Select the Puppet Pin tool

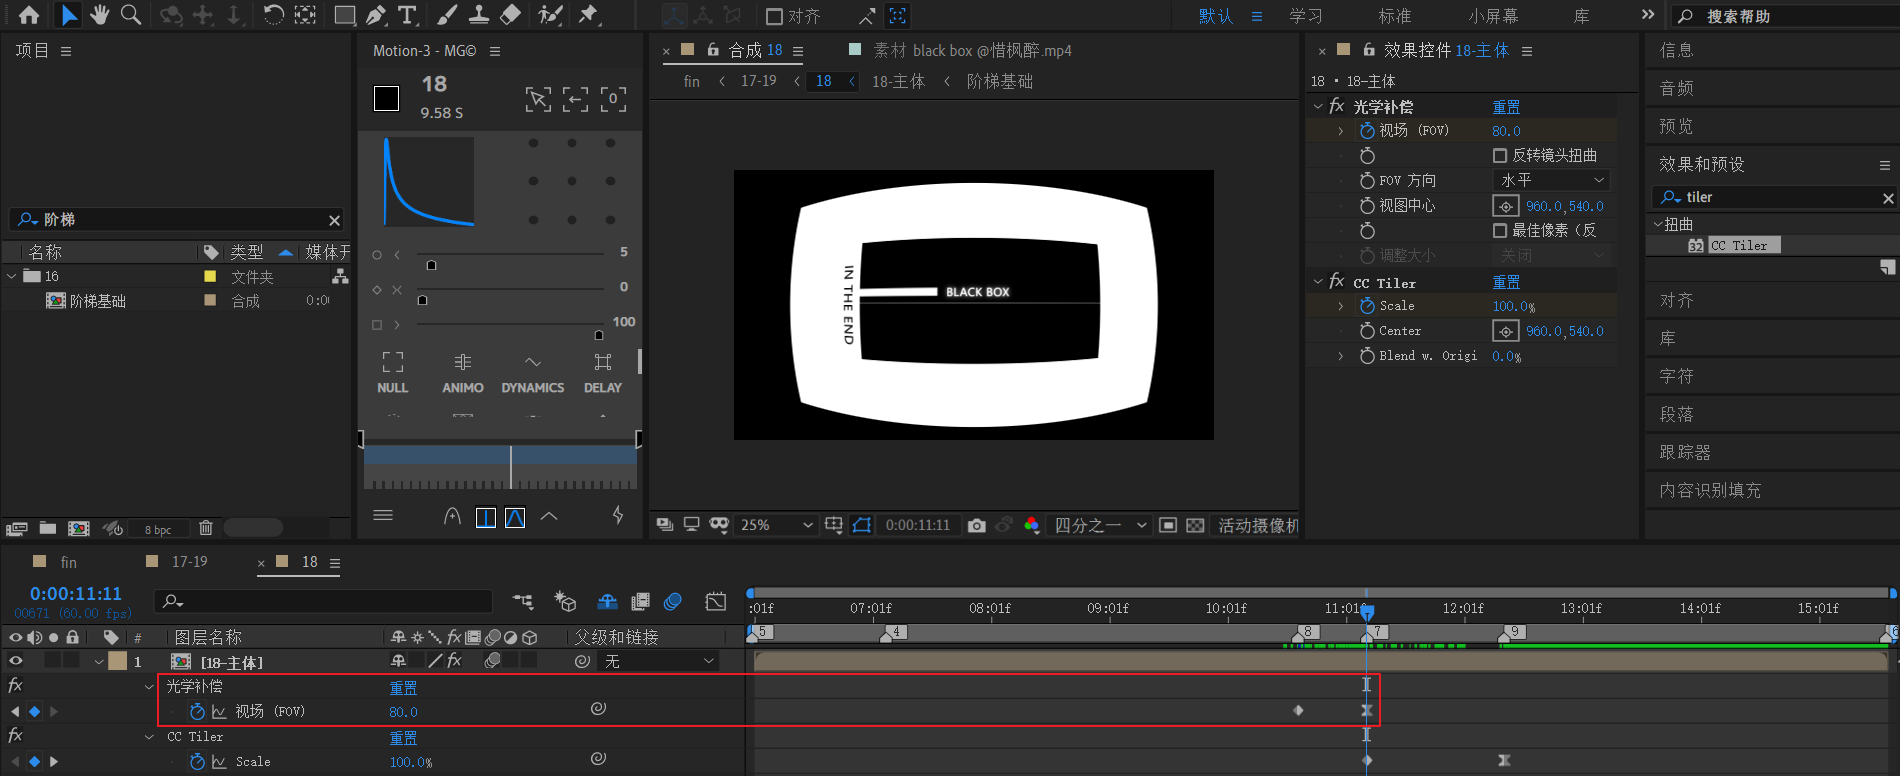click(589, 15)
